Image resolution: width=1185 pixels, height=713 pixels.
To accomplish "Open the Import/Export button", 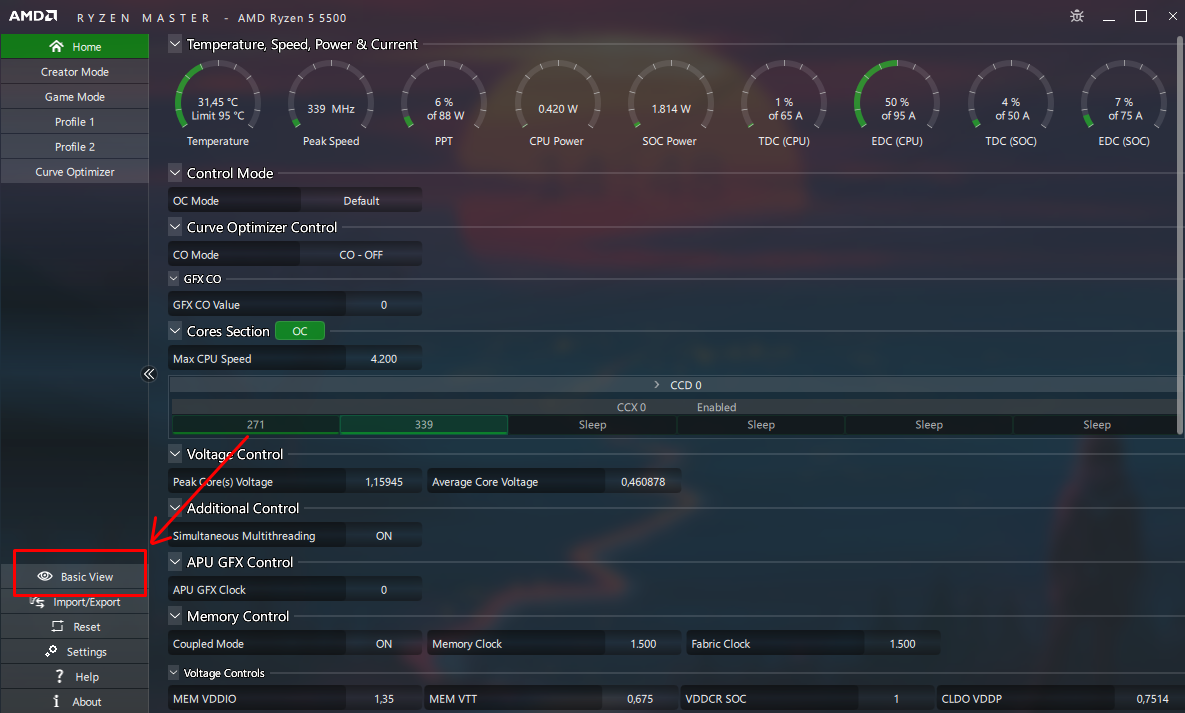I will 75,602.
